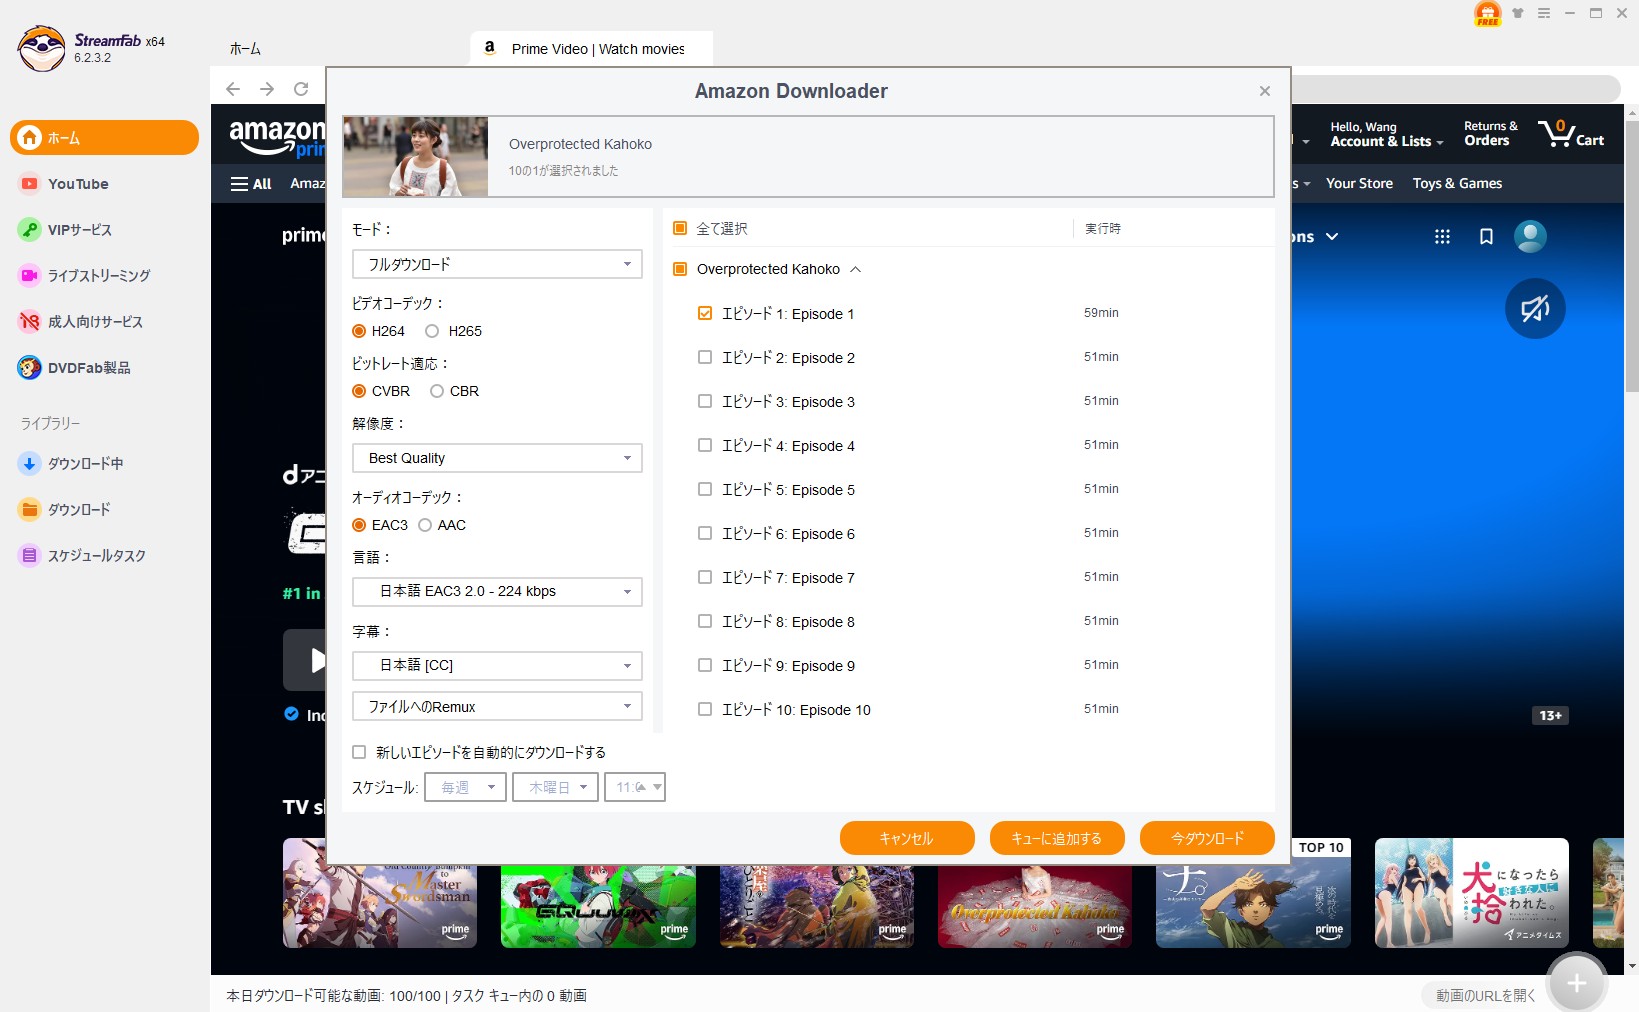Open the Best Quality resolution dropdown
Screen dimensions: 1639x1012
[497, 458]
